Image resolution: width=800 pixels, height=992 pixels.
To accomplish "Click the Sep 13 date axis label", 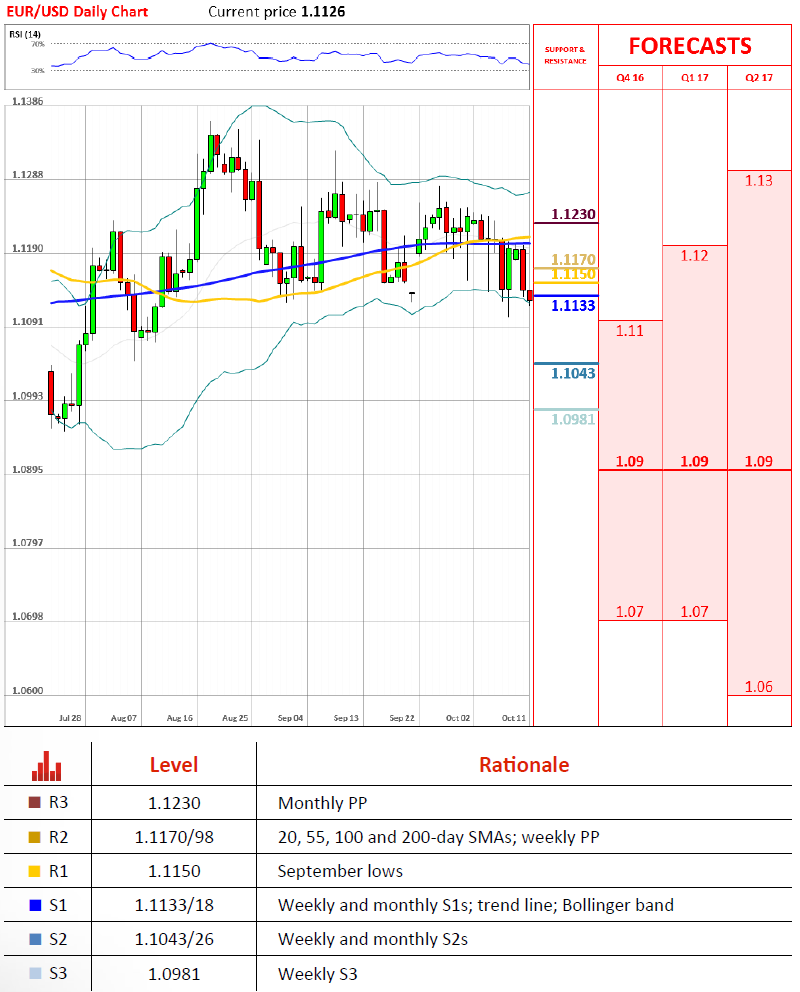I will [x=346, y=718].
